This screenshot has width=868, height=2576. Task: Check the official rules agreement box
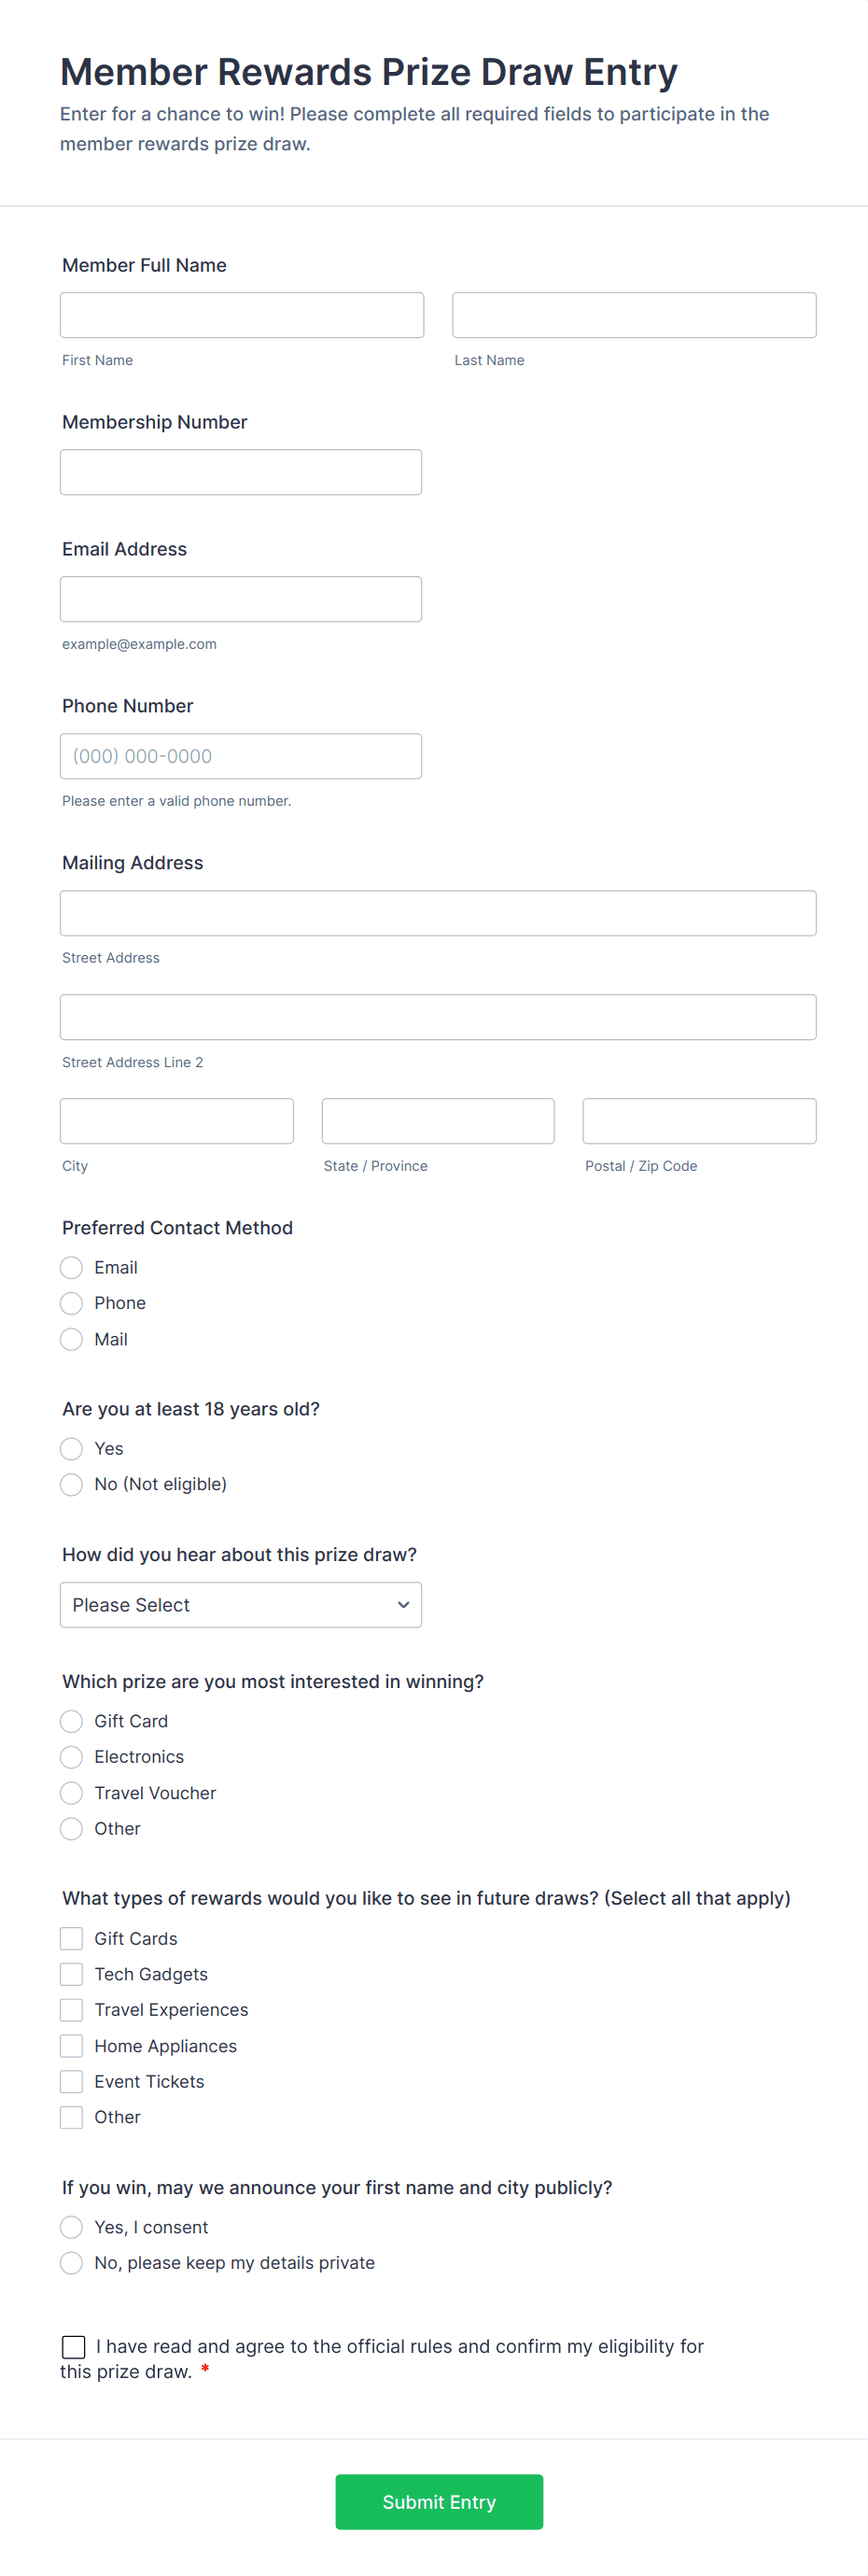73,2346
